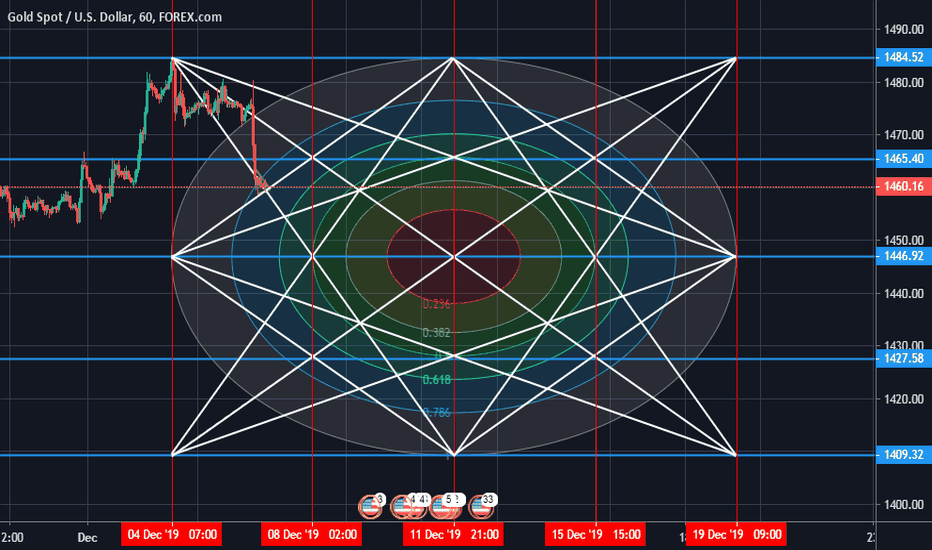
Task: Click the 1427.58 price axis label
Action: click(x=903, y=358)
